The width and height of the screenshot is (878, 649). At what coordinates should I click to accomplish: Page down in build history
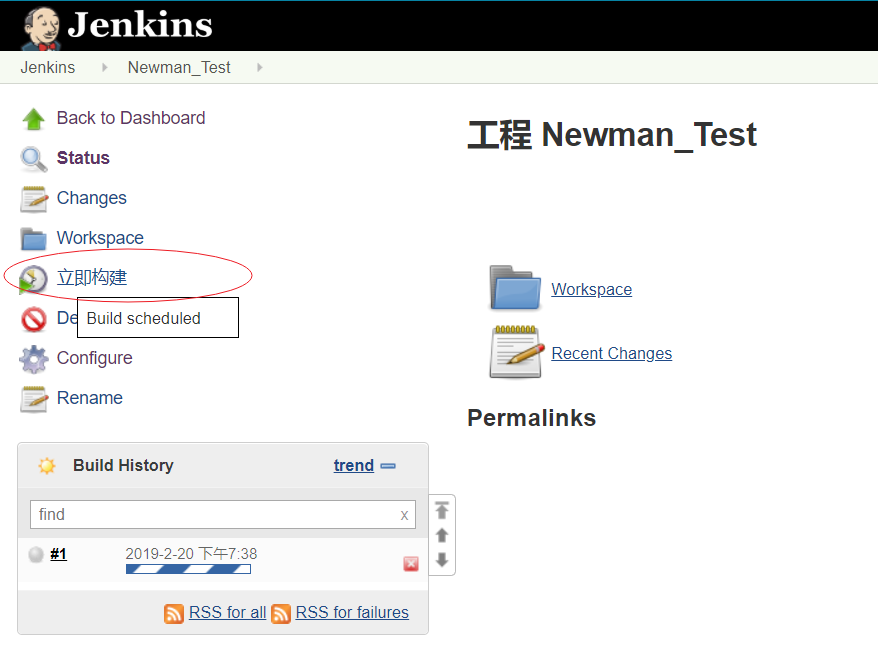[x=442, y=559]
